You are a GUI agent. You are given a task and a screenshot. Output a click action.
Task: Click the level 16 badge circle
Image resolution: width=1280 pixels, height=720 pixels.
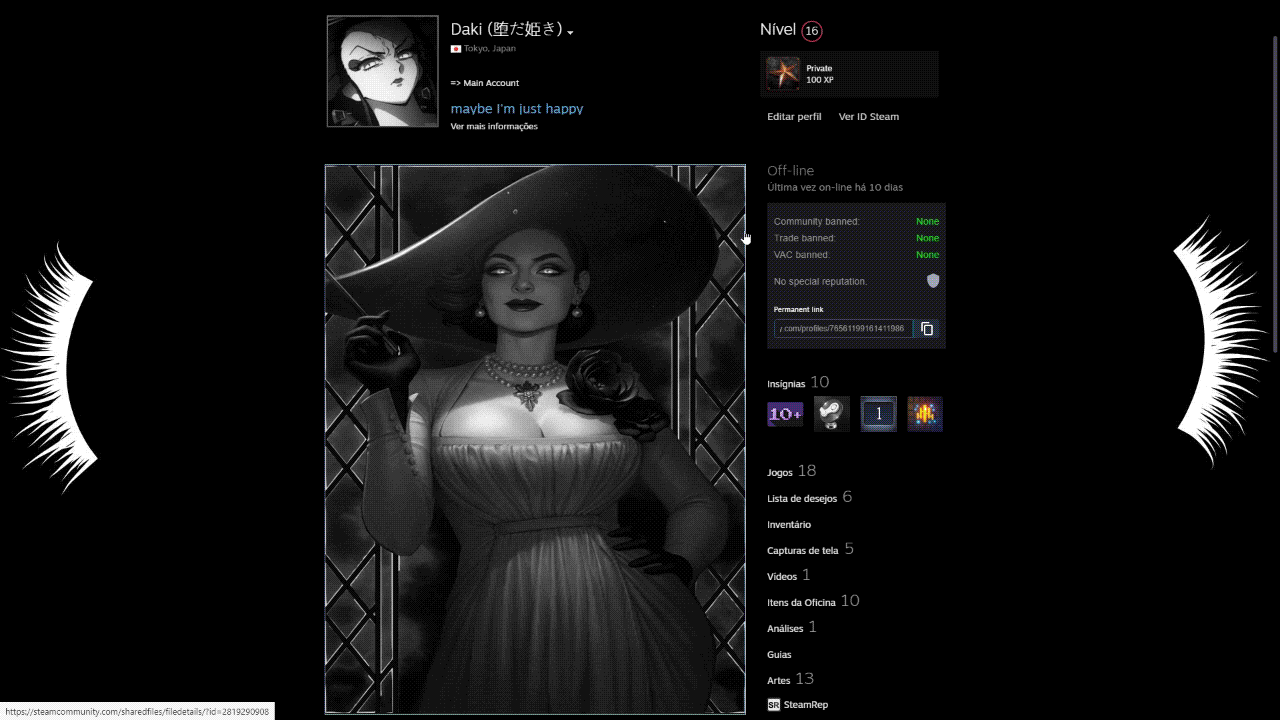tap(811, 31)
